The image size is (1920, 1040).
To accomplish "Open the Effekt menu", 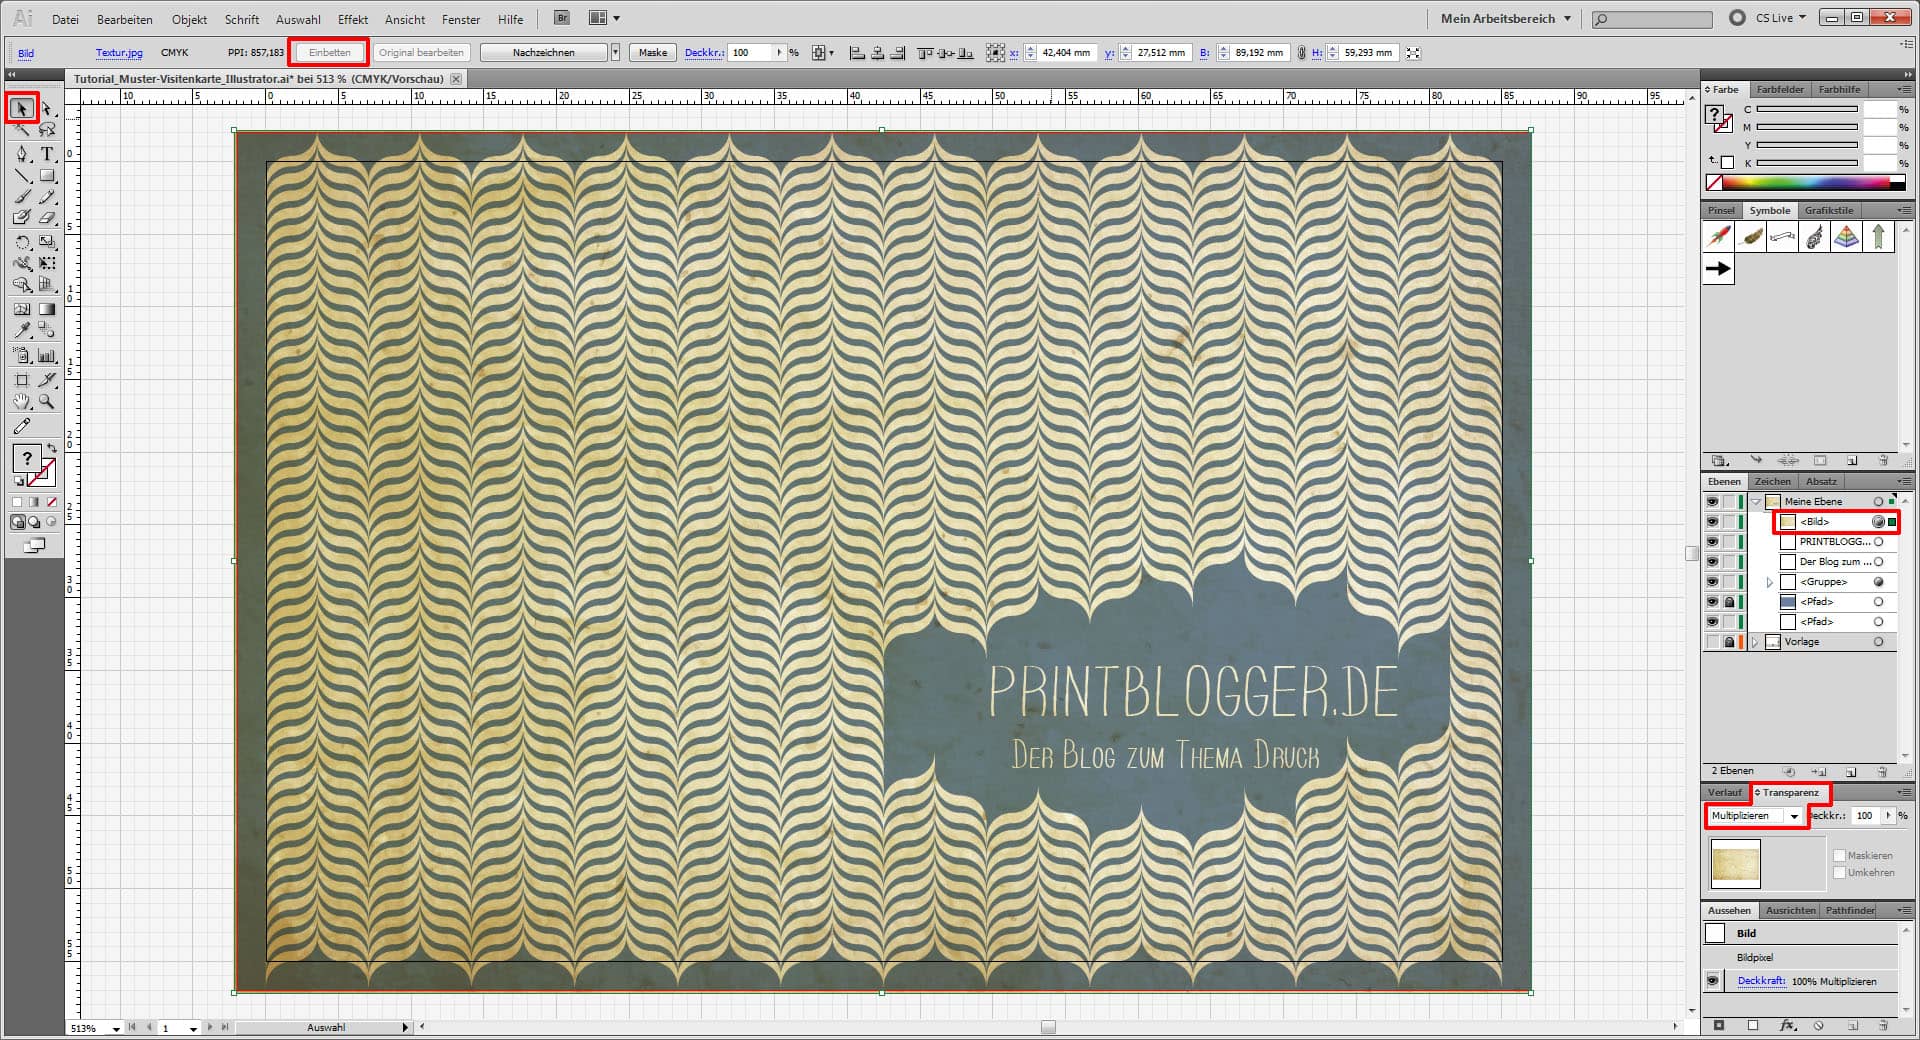I will click(352, 19).
